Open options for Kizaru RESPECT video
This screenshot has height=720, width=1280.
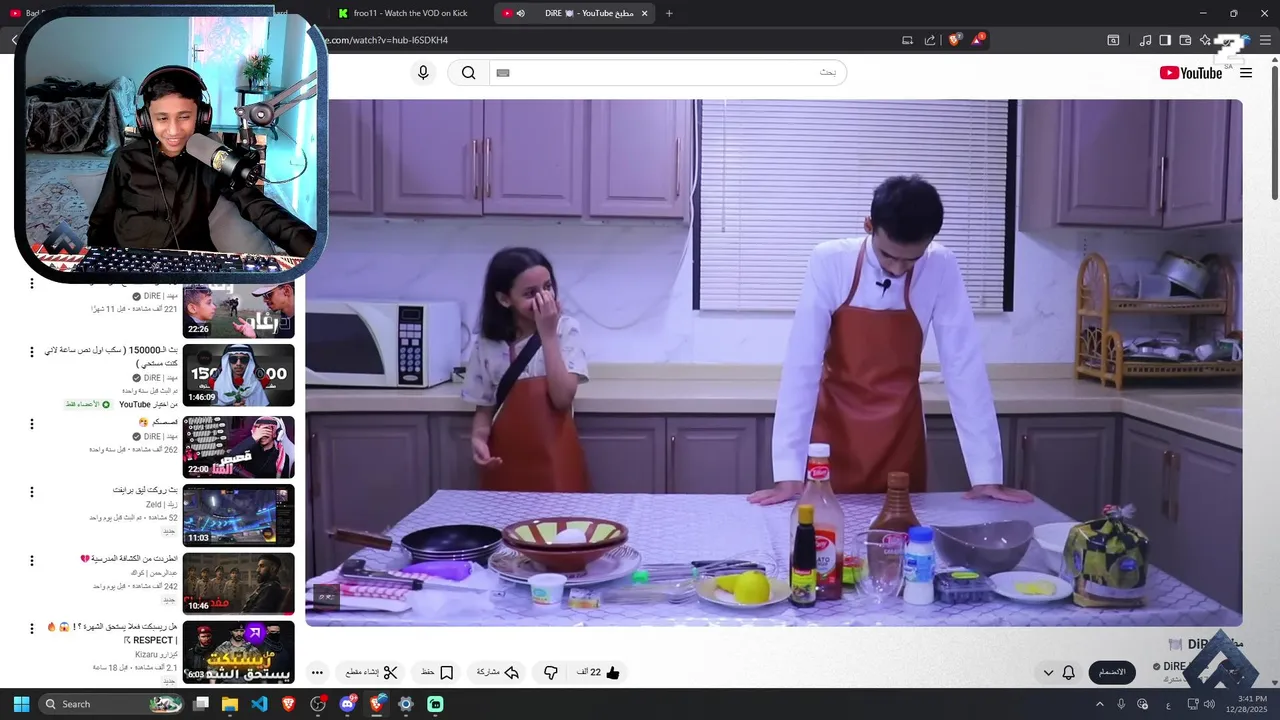coord(31,628)
